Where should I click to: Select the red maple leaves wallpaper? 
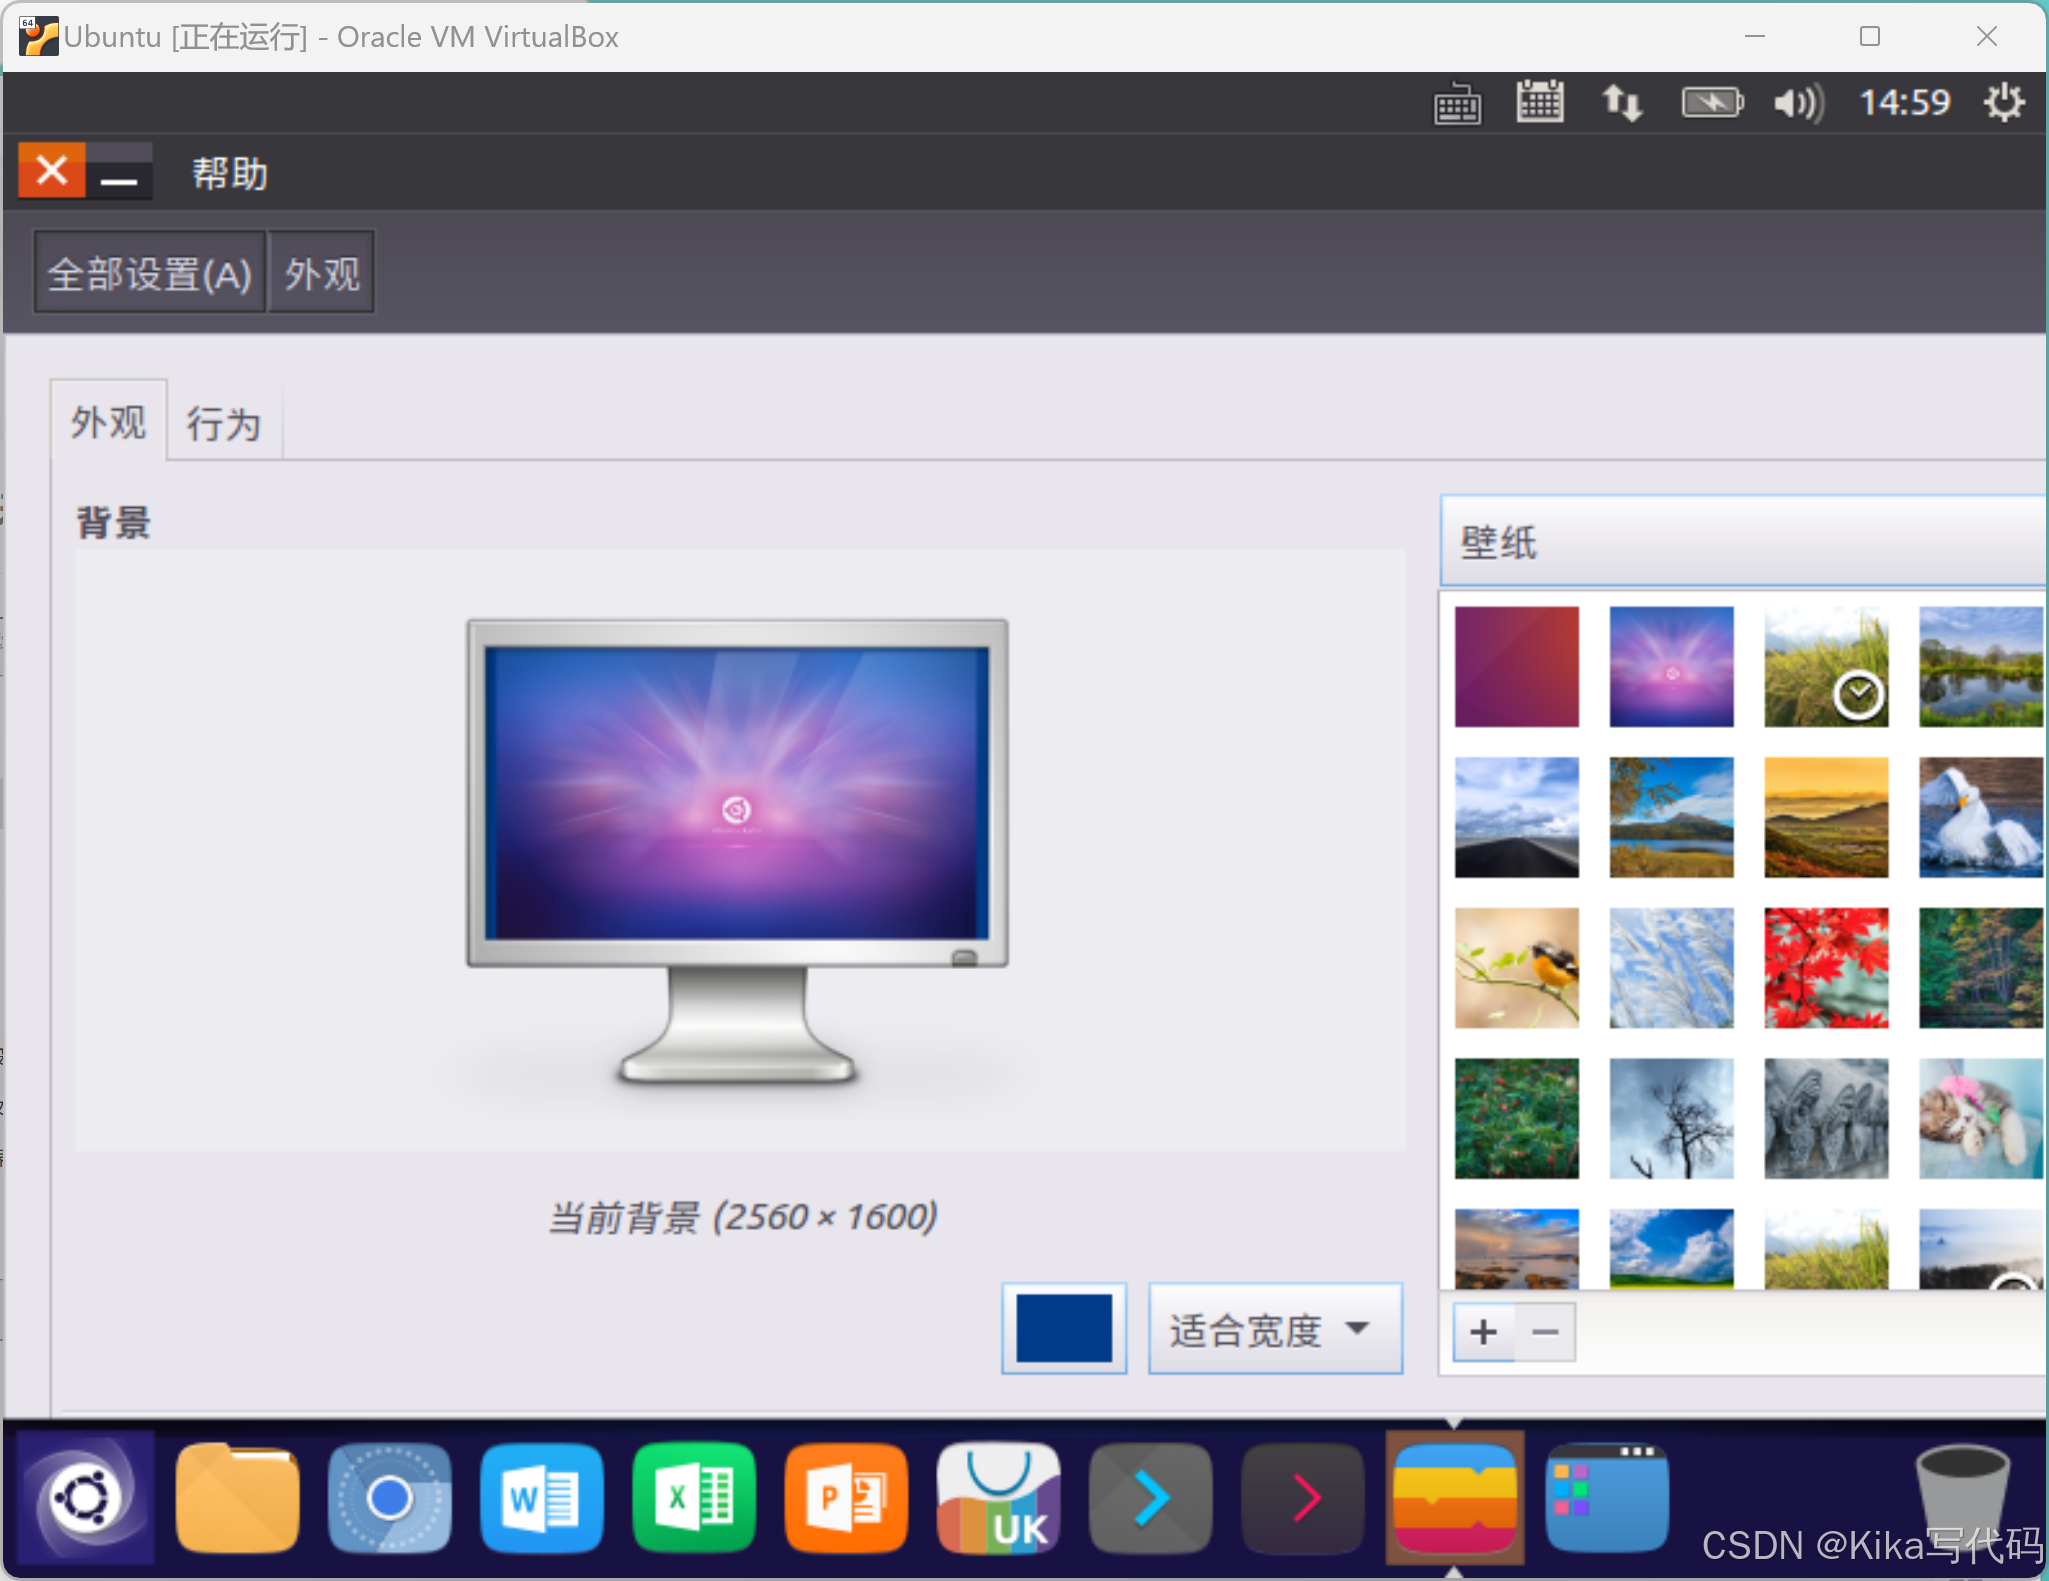(x=1825, y=967)
